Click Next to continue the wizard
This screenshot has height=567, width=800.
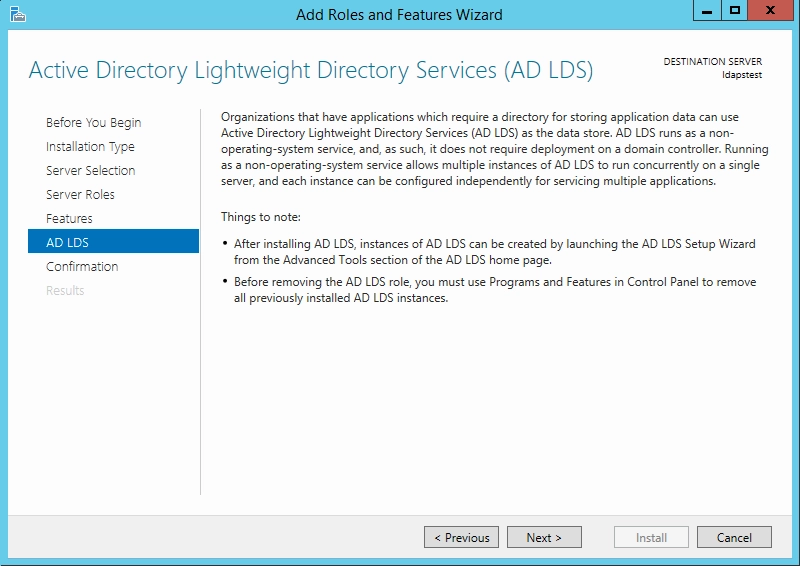544,537
